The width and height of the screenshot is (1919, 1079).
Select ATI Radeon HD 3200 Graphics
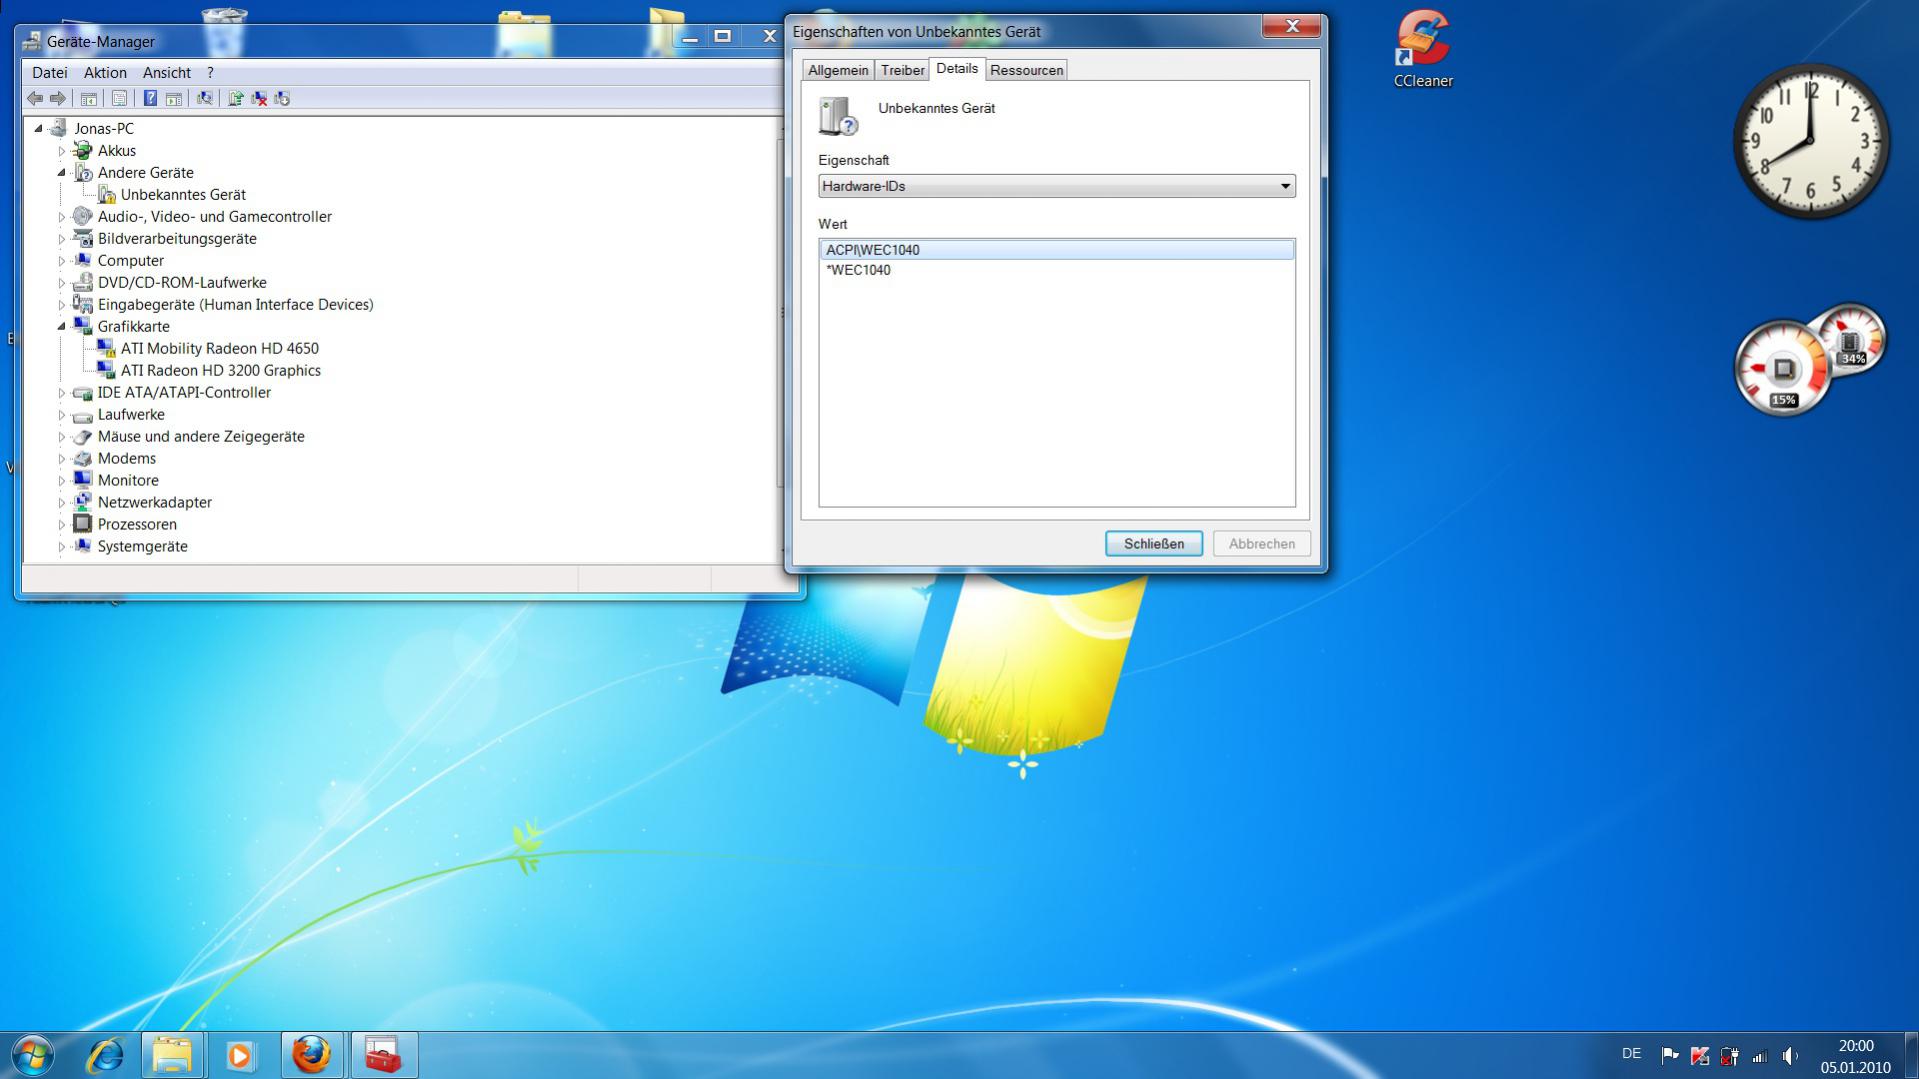(221, 371)
